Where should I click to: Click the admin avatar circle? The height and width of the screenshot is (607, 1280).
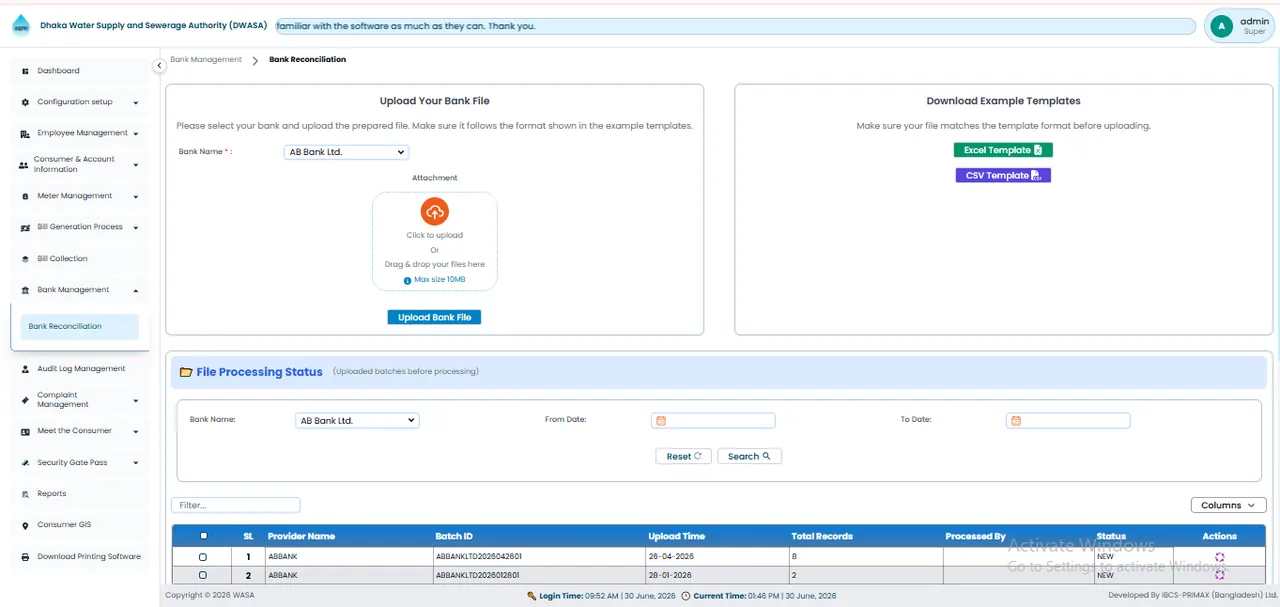pyautogui.click(x=1221, y=26)
